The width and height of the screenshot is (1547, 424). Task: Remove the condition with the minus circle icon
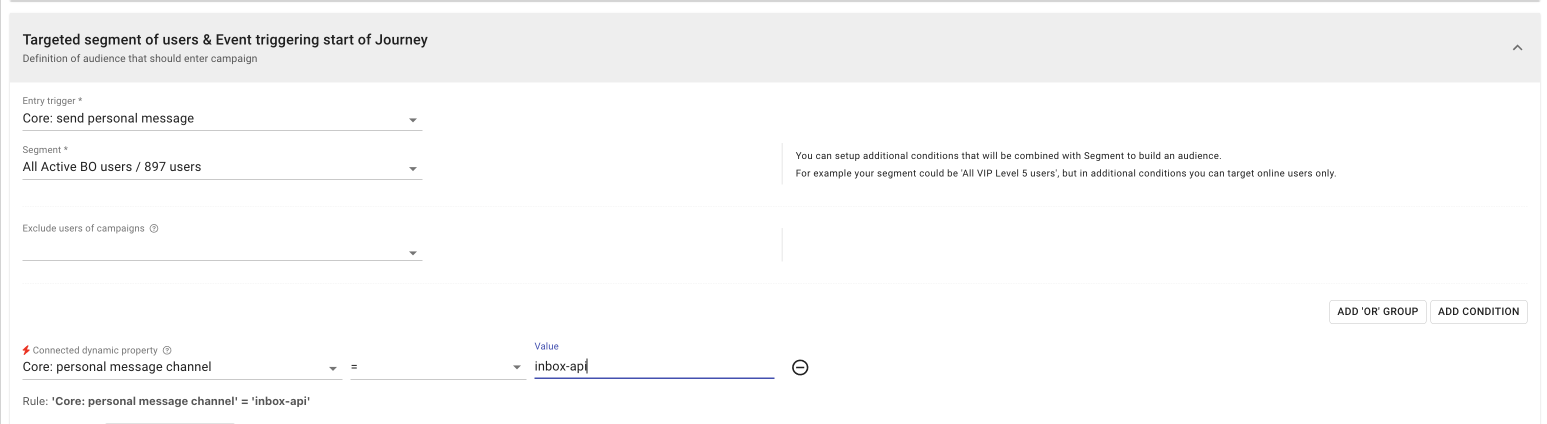[800, 367]
